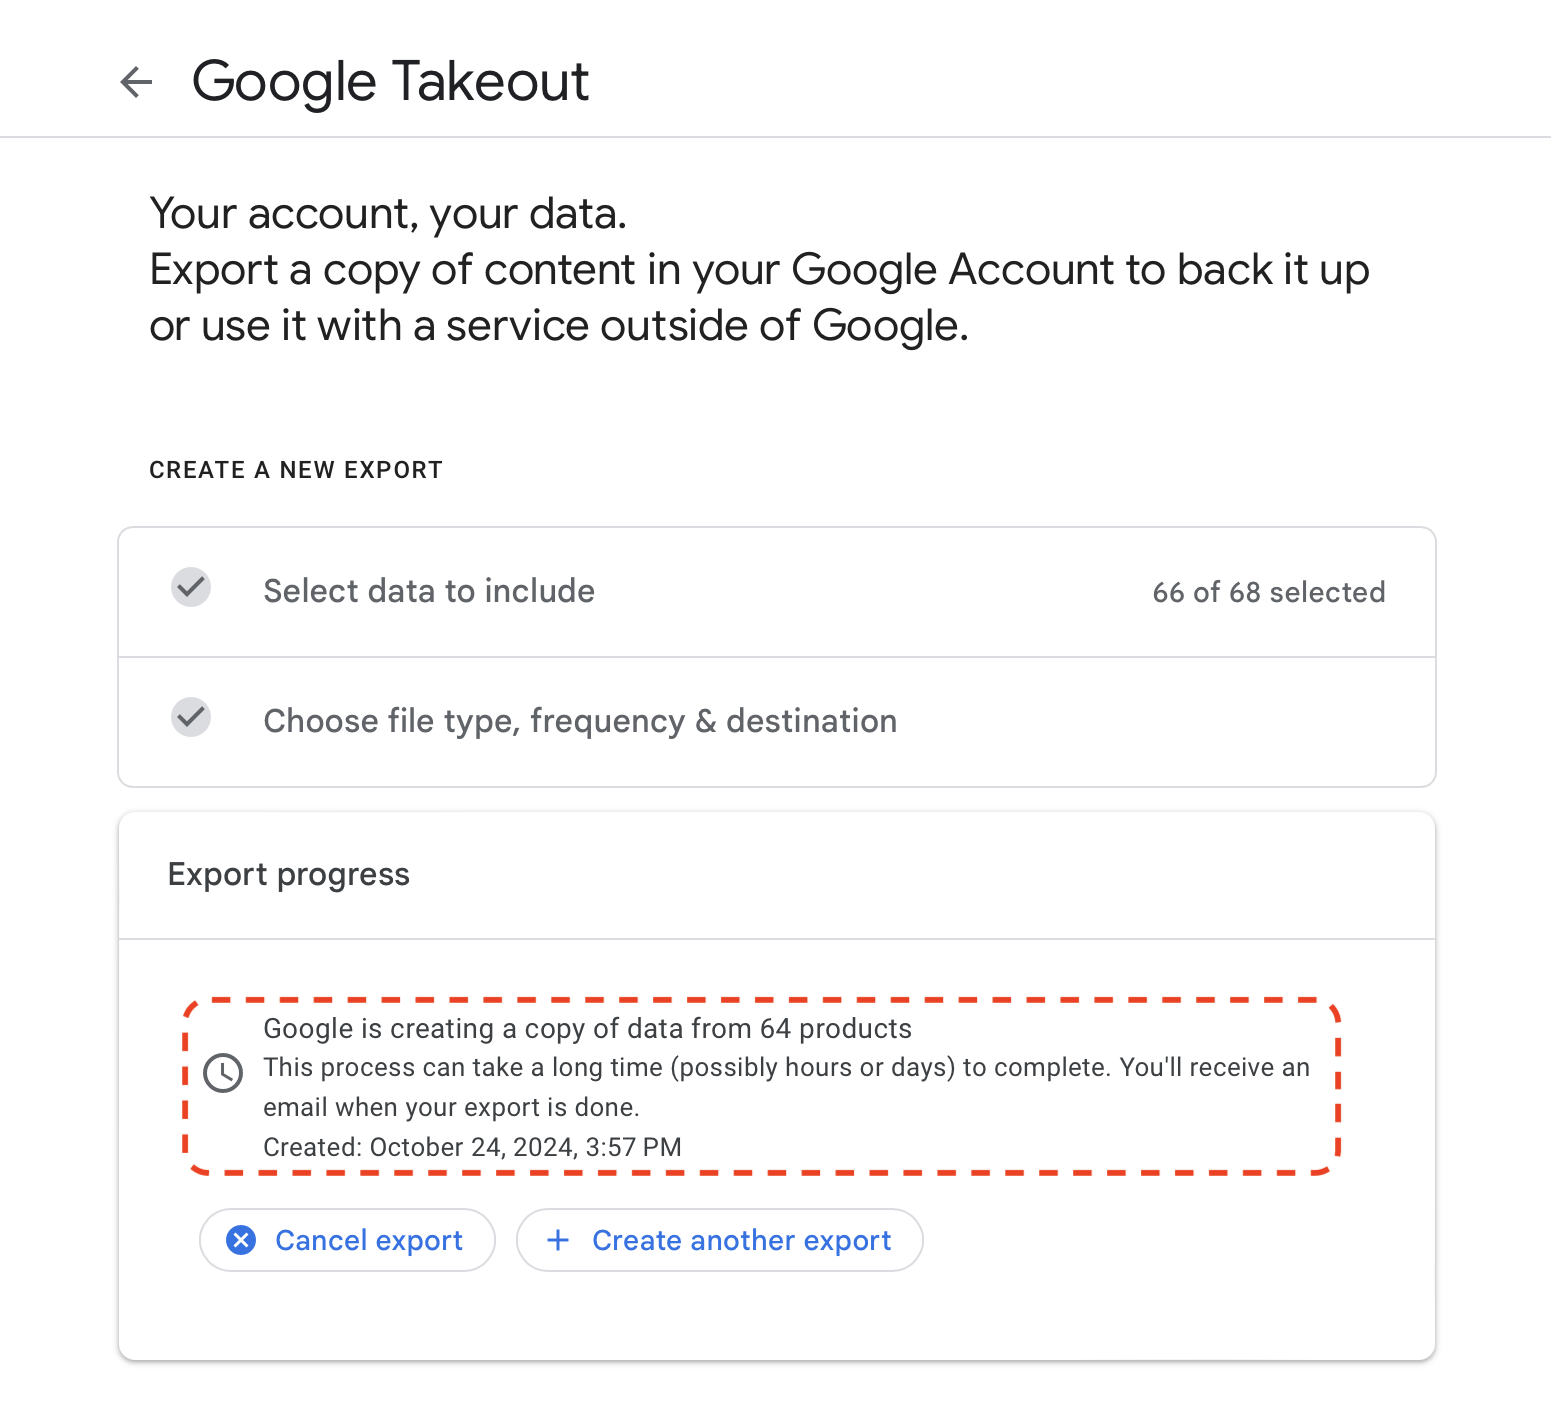
Task: Click the clock icon in Export progress
Action: [x=223, y=1073]
